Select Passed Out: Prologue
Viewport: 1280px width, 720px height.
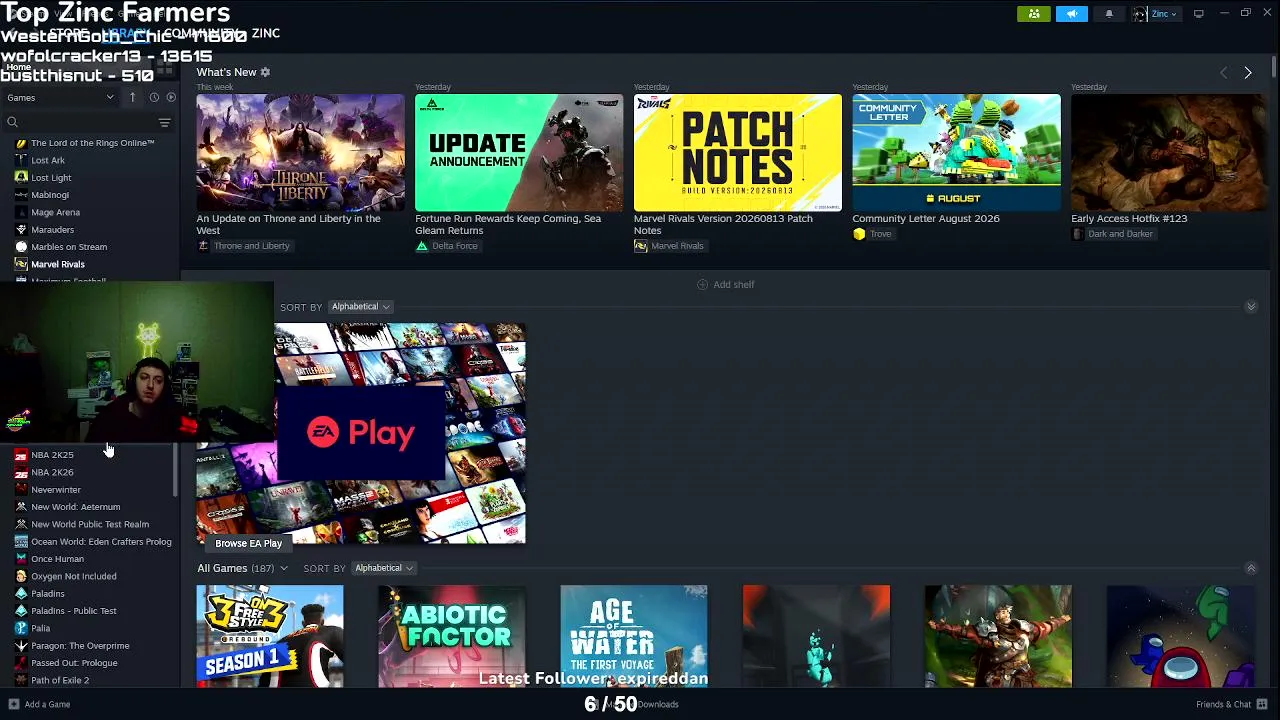coord(74,663)
